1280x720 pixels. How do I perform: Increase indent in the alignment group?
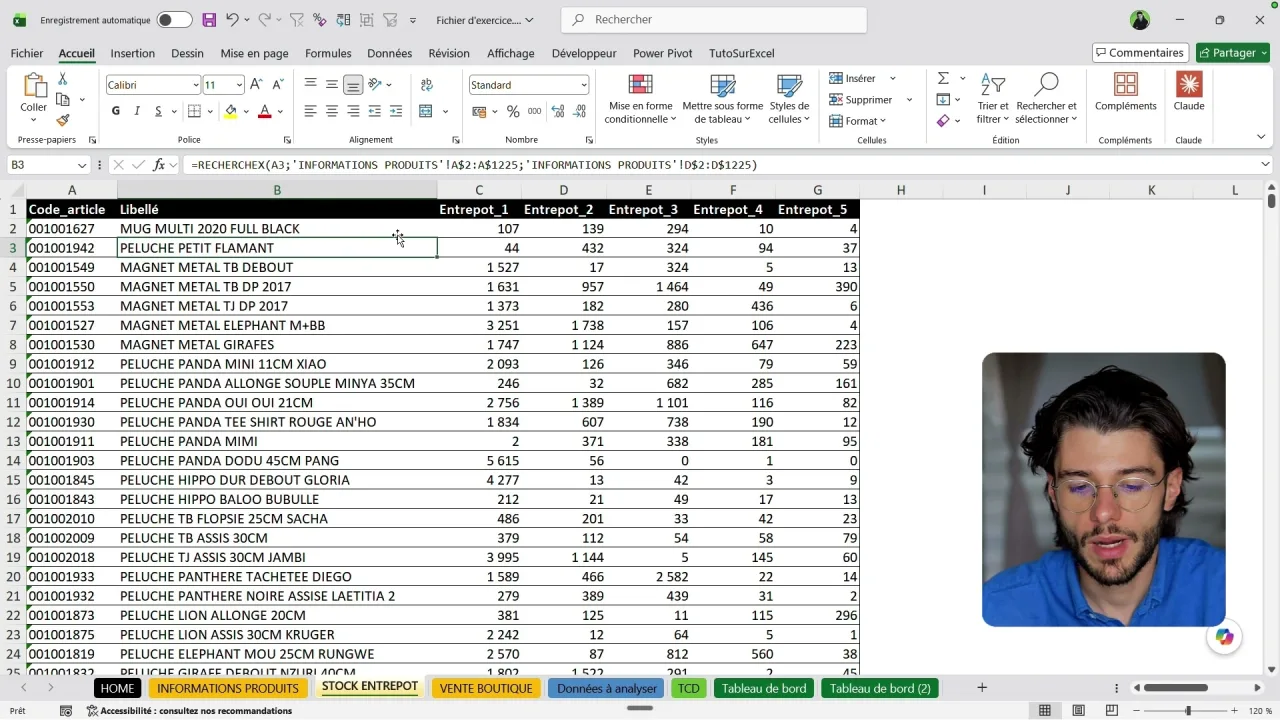point(396,111)
